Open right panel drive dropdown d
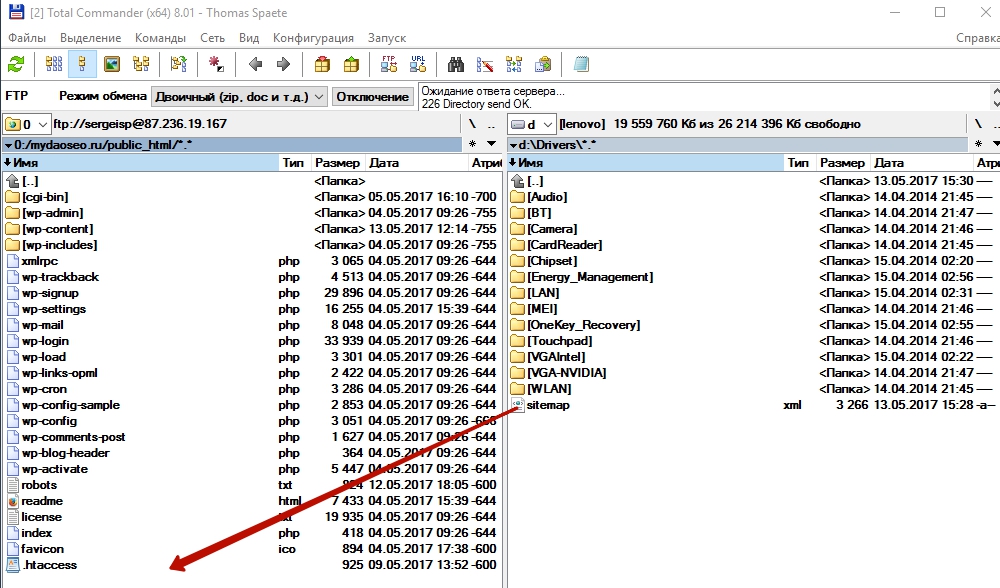 click(533, 124)
